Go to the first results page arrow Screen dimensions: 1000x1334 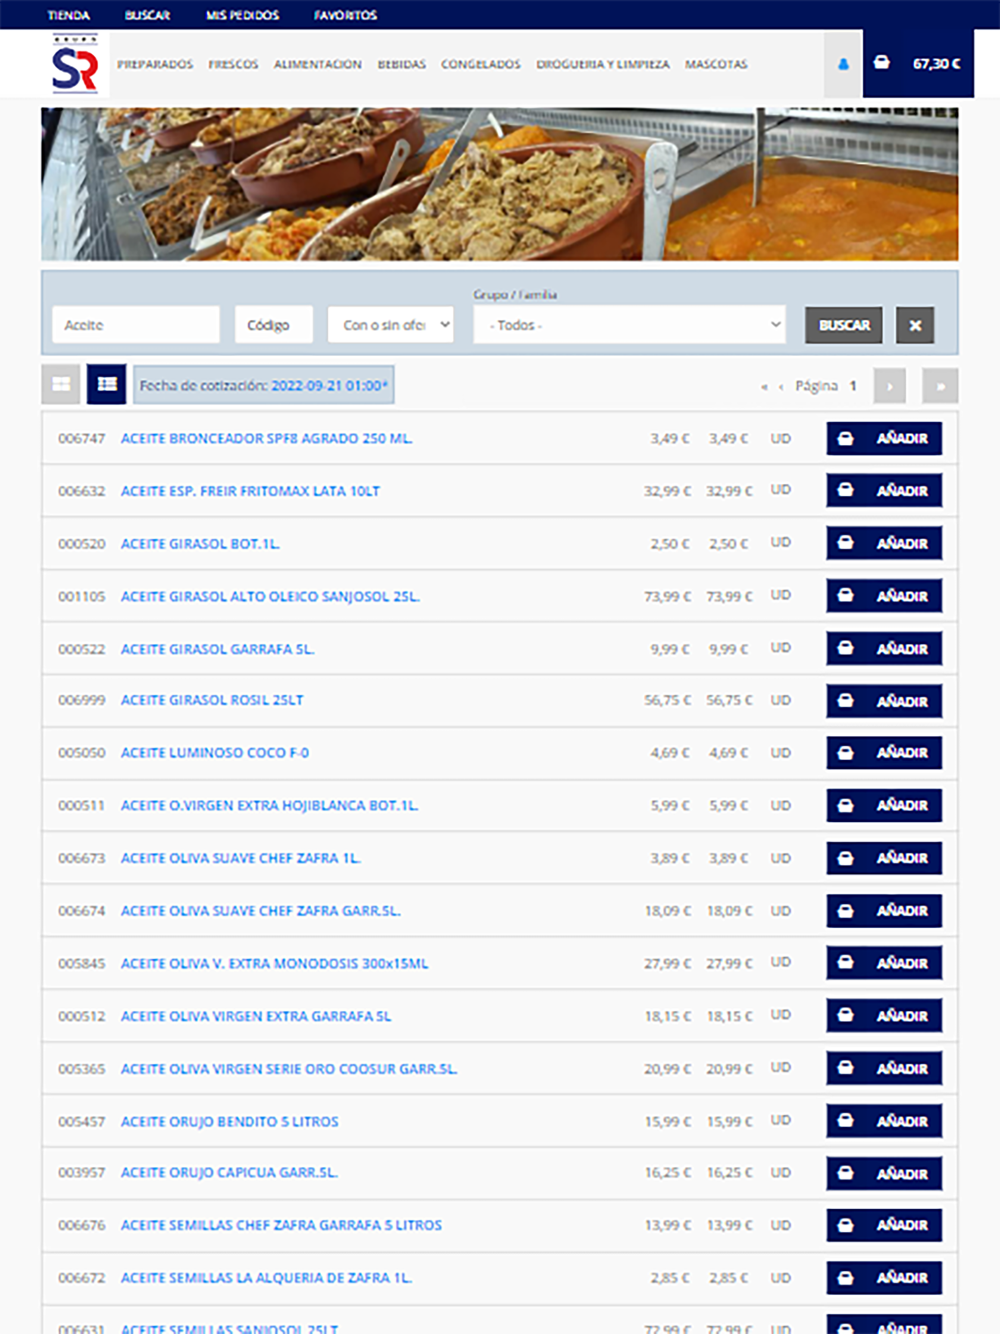coord(764,386)
